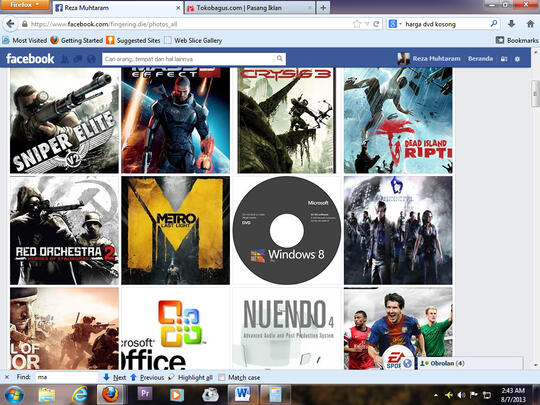Open a new tab with plus button

tap(323, 8)
